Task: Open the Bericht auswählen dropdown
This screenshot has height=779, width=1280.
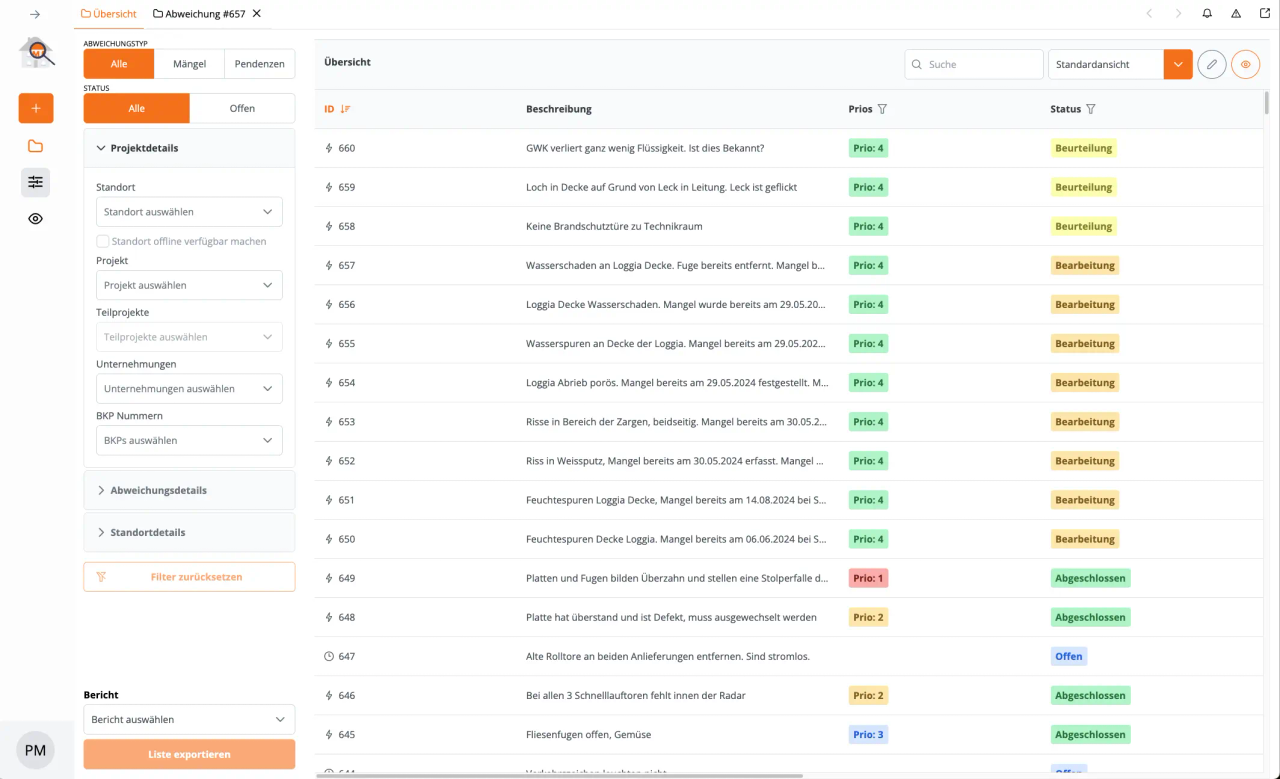Action: pyautogui.click(x=189, y=719)
